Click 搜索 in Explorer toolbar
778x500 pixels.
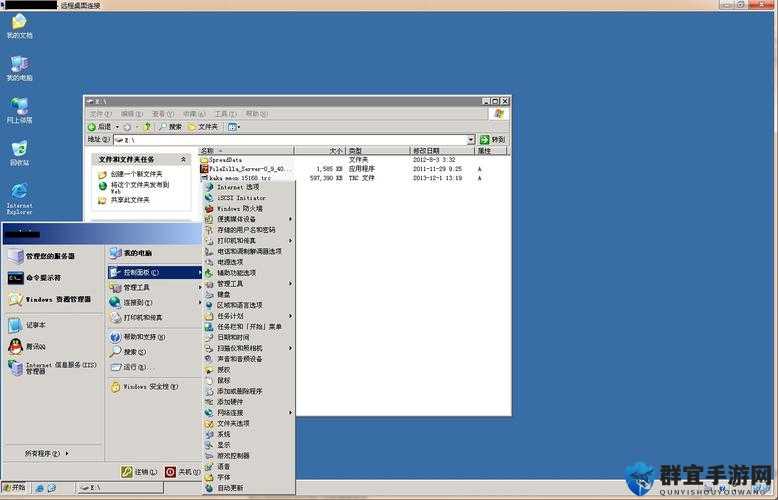click(171, 127)
